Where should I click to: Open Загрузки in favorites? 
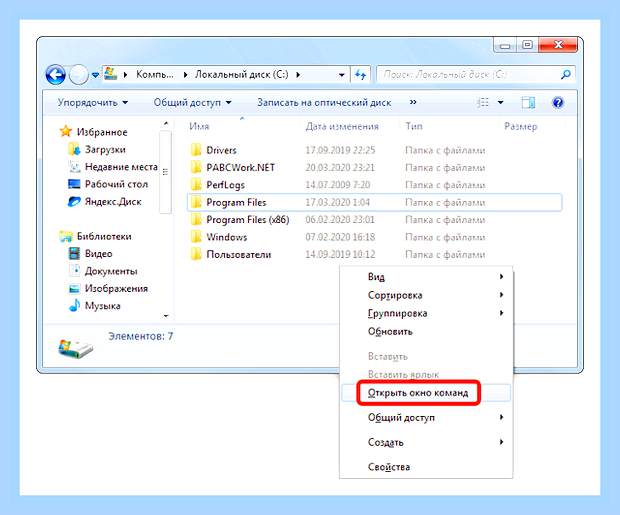click(x=105, y=150)
